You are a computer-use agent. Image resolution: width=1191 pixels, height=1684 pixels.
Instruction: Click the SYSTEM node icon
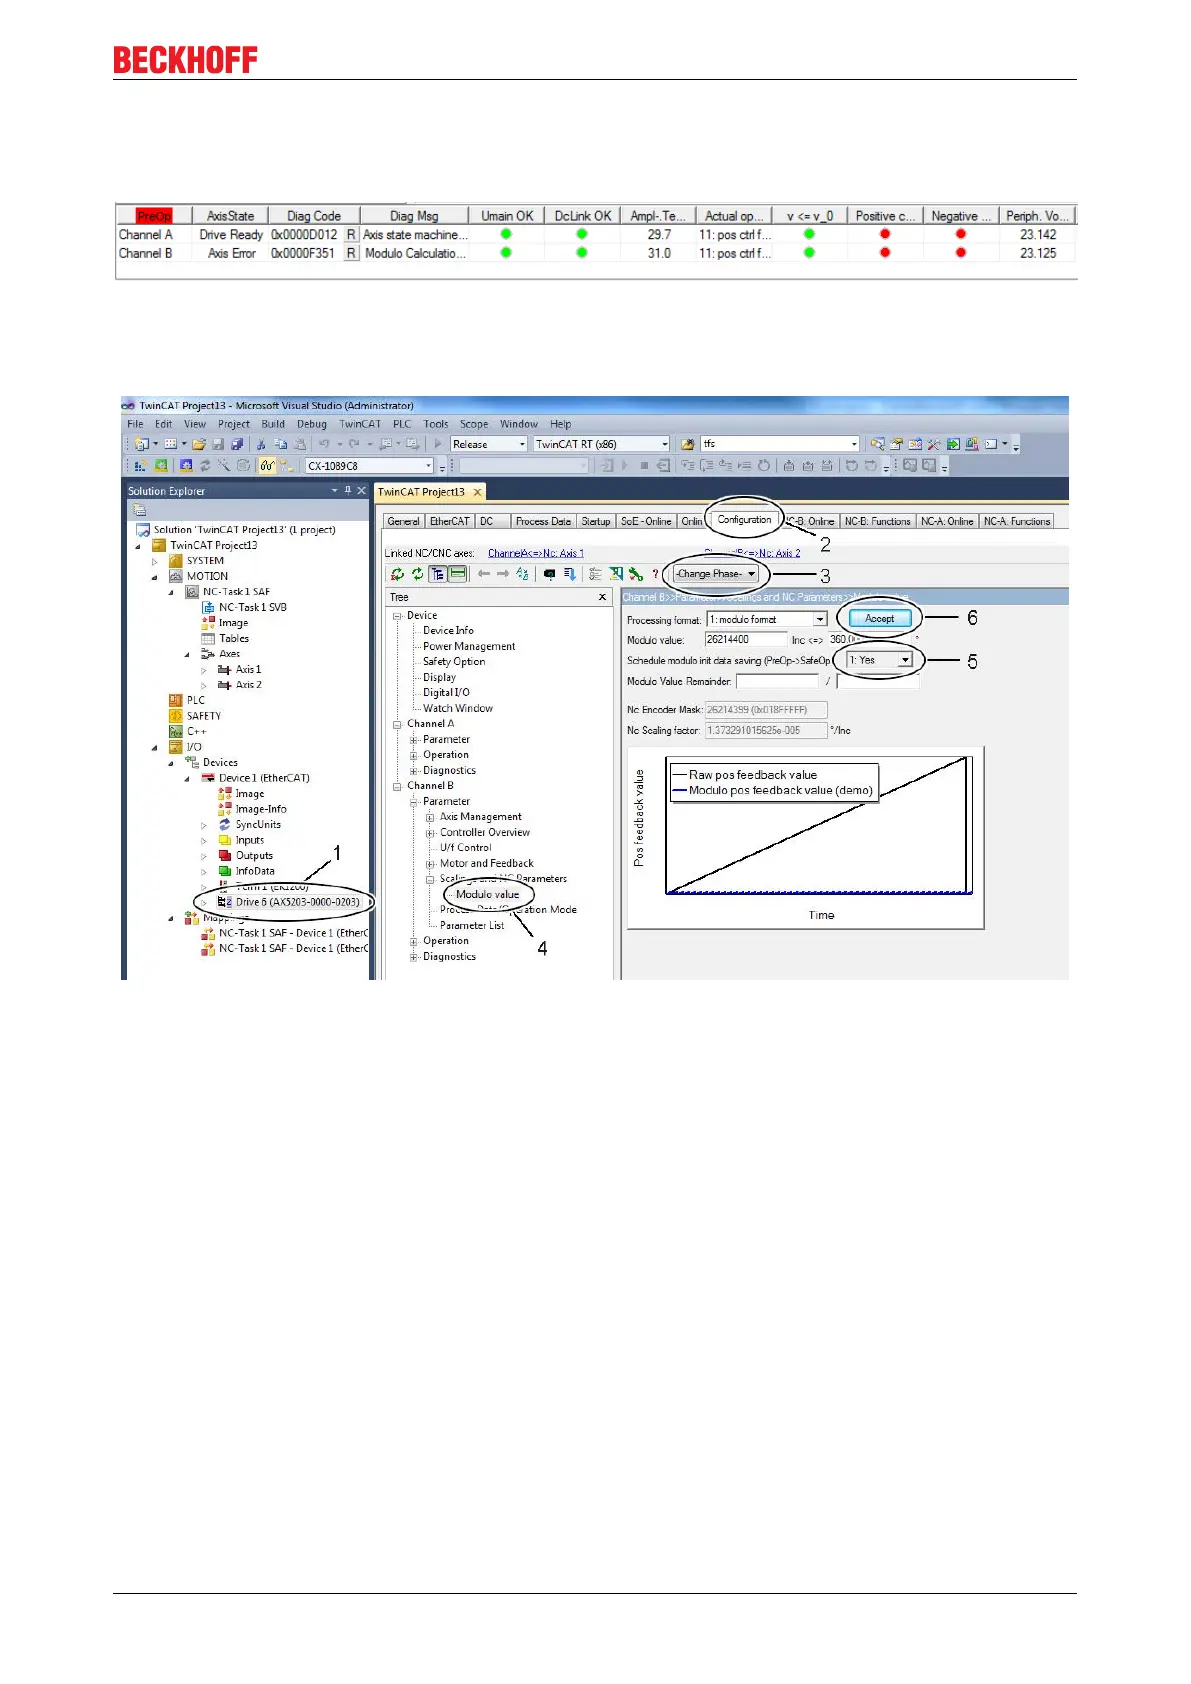(176, 561)
